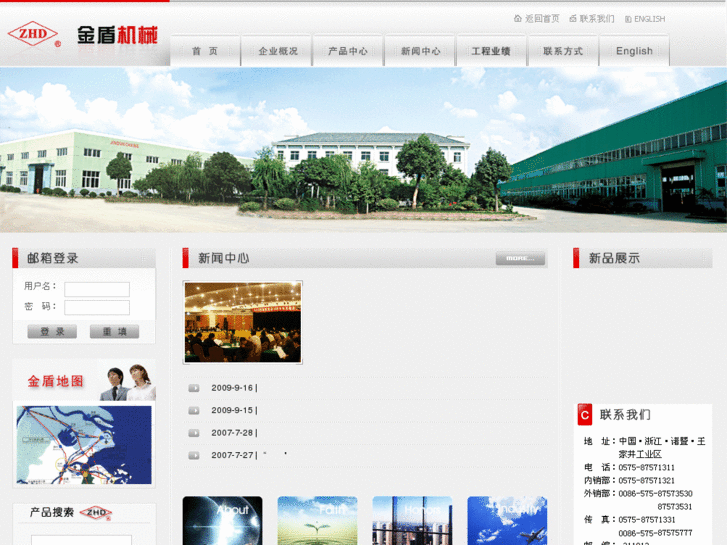Viewport: 727px width, 545px height.
Task: Open the 金盾地图 banner with two people
Action: (x=84, y=381)
